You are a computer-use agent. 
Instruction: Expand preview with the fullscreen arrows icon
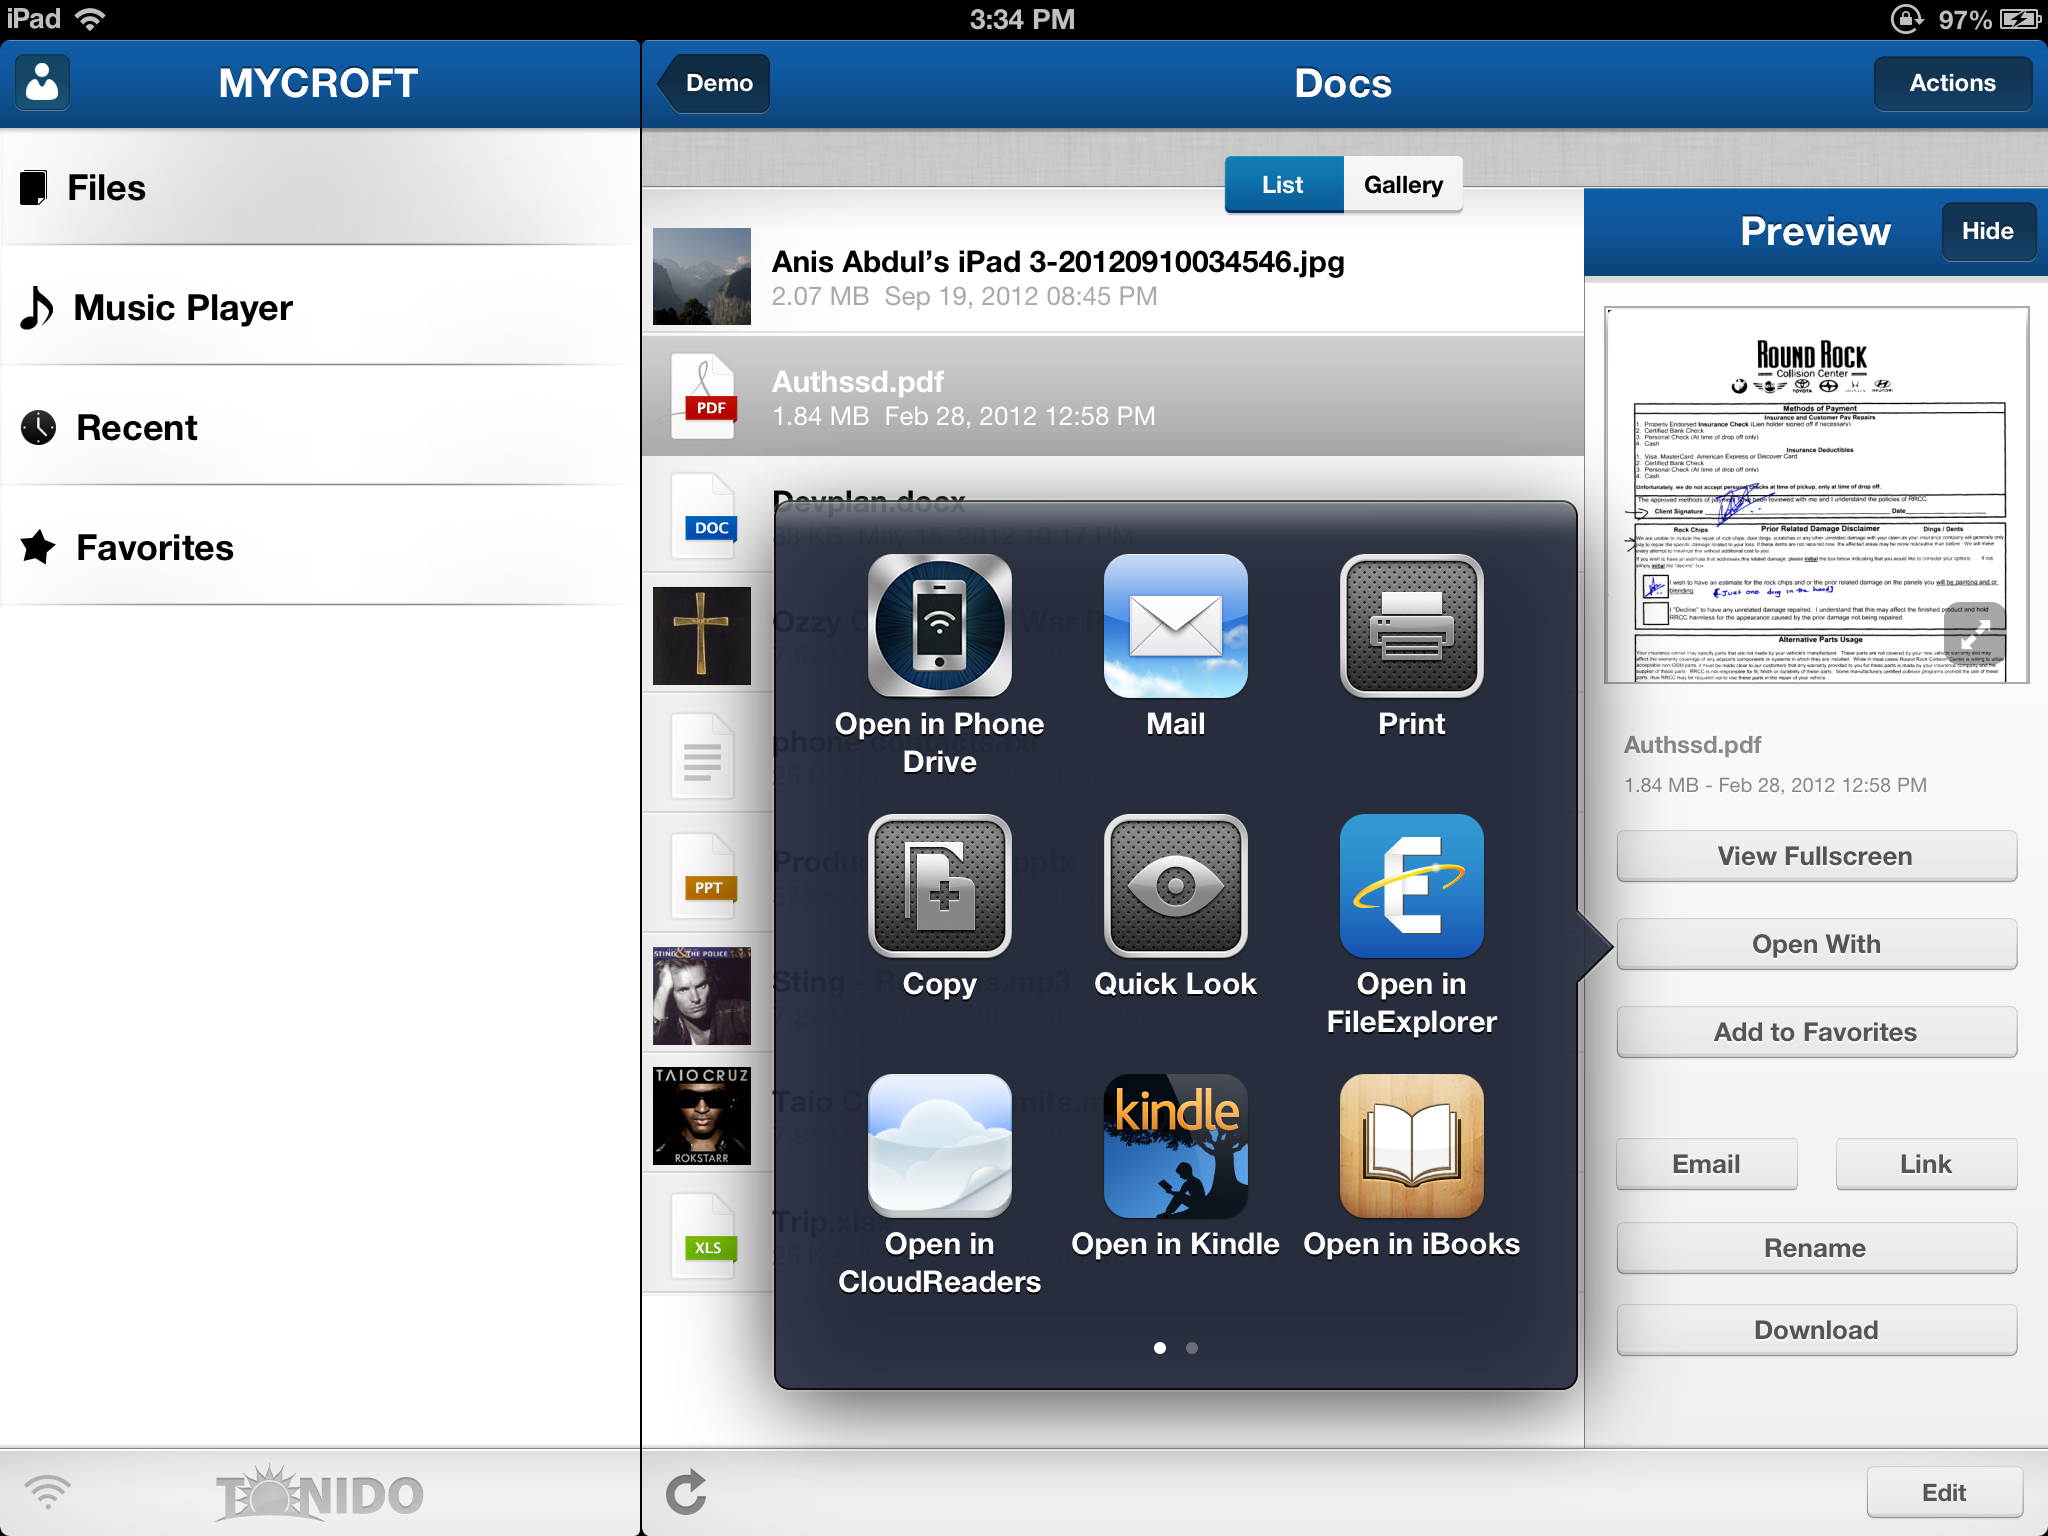tap(1974, 634)
